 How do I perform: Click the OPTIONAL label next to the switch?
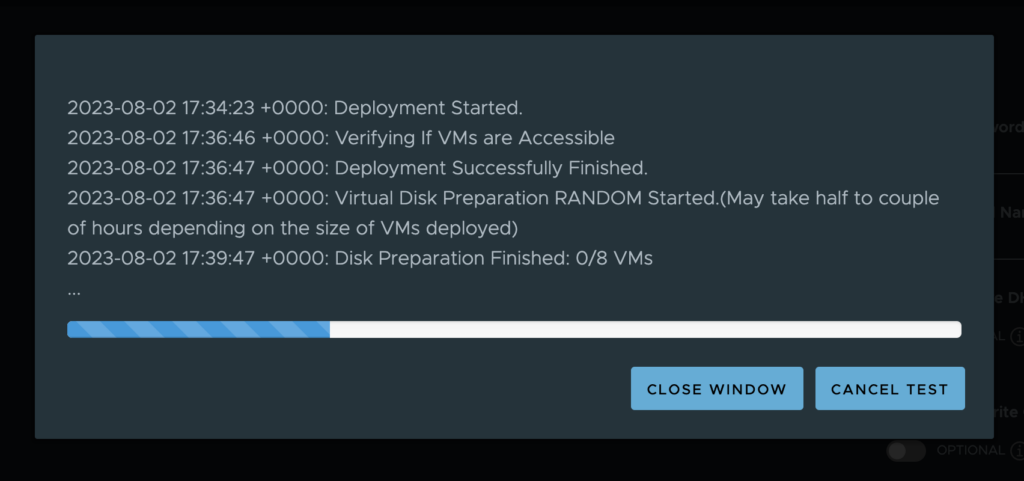pos(970,450)
